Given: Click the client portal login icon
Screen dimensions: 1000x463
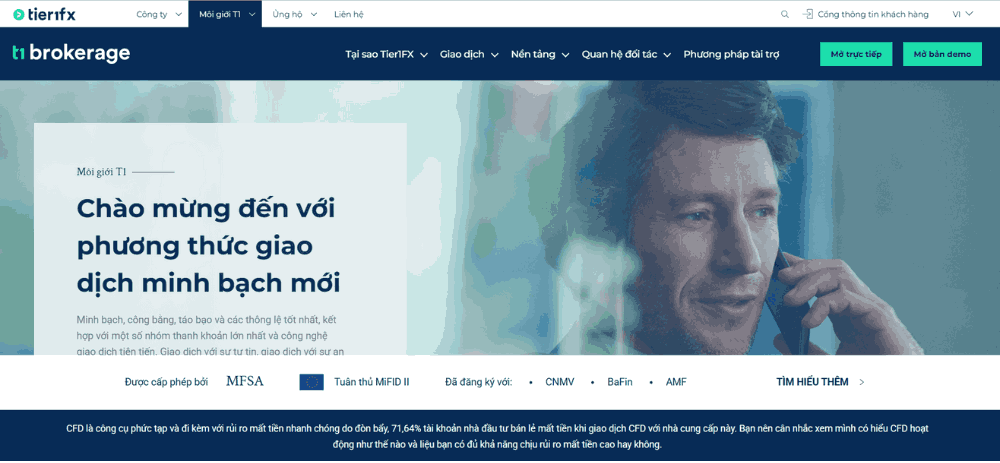Looking at the screenshot, I should point(807,14).
